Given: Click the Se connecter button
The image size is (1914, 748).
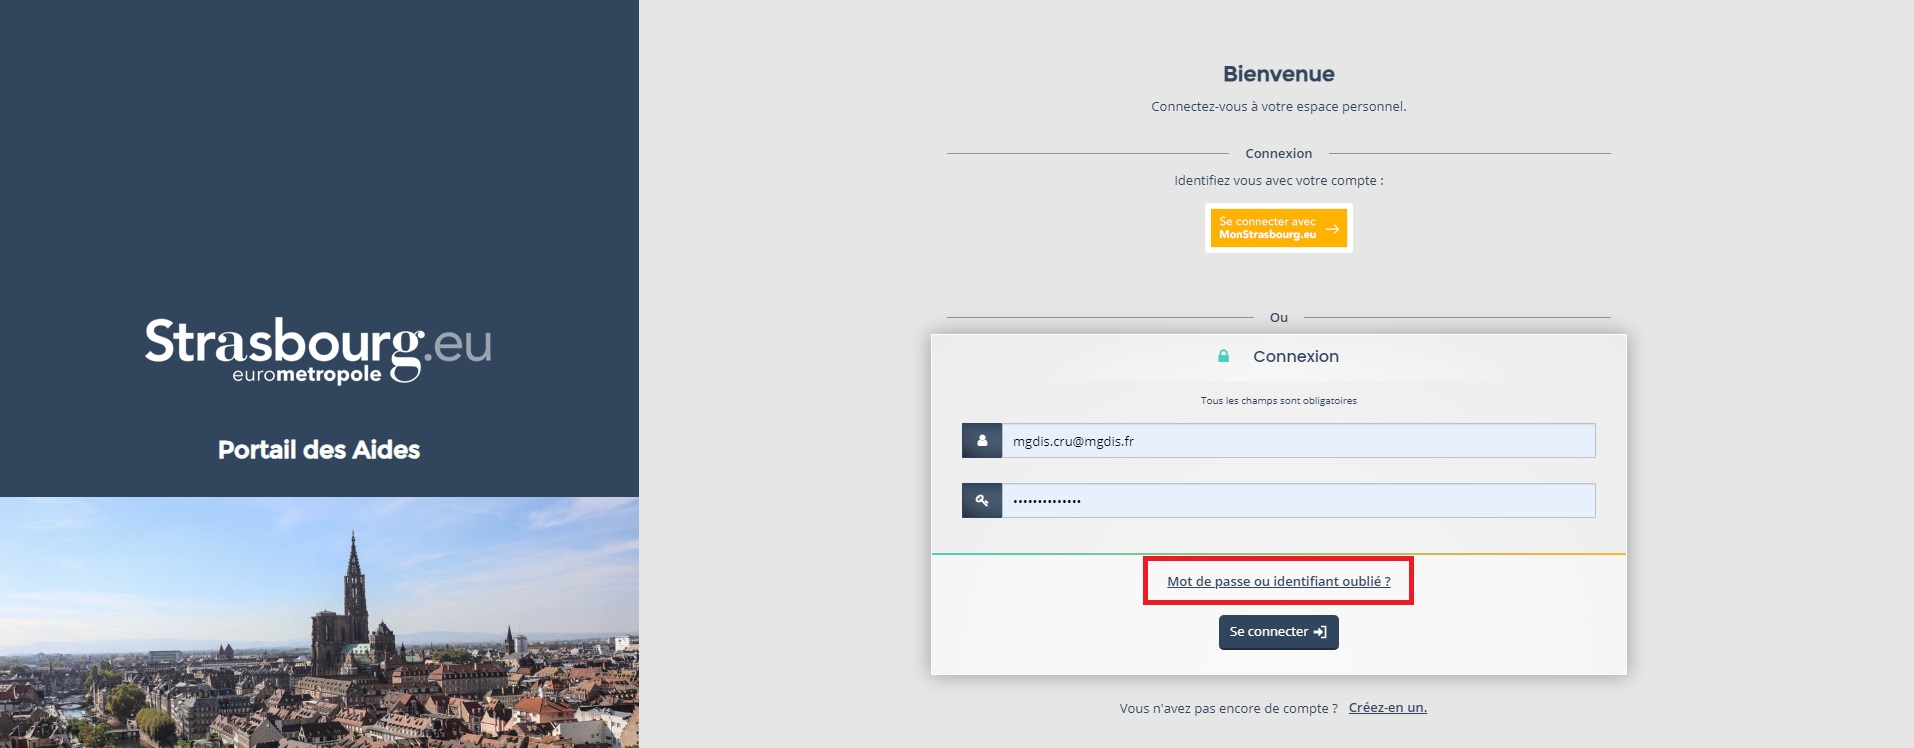Looking at the screenshot, I should [x=1278, y=632].
